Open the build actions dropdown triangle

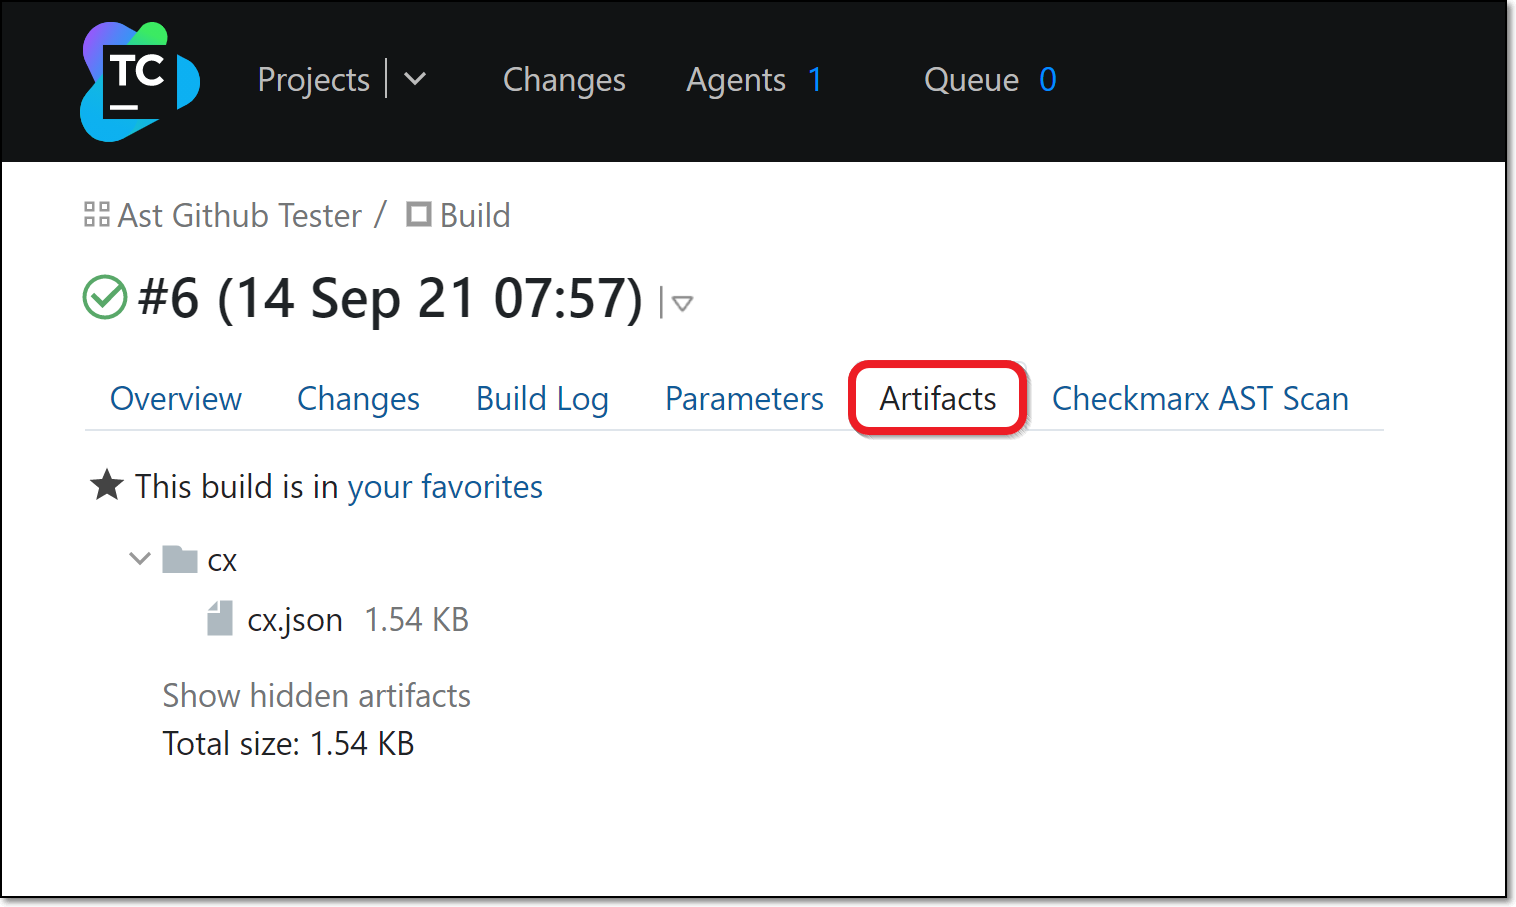(x=683, y=303)
